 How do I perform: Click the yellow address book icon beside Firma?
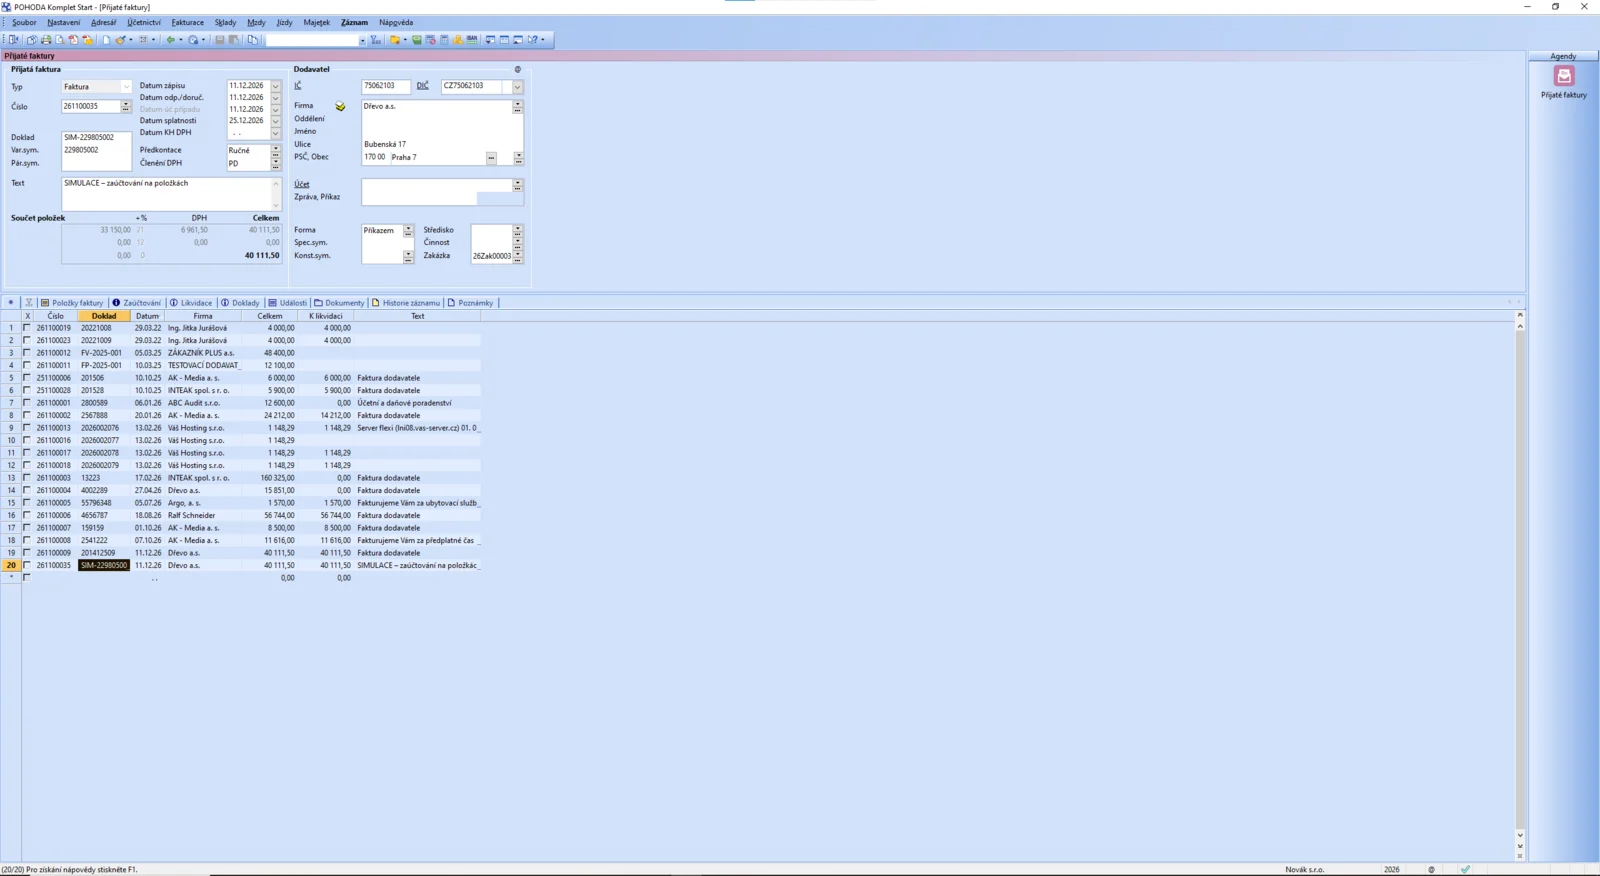tap(340, 107)
